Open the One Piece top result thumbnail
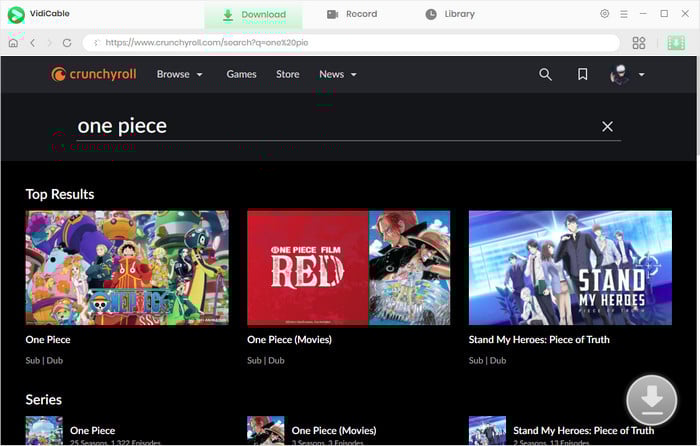Screen dimensions: 700x446 click(x=127, y=268)
